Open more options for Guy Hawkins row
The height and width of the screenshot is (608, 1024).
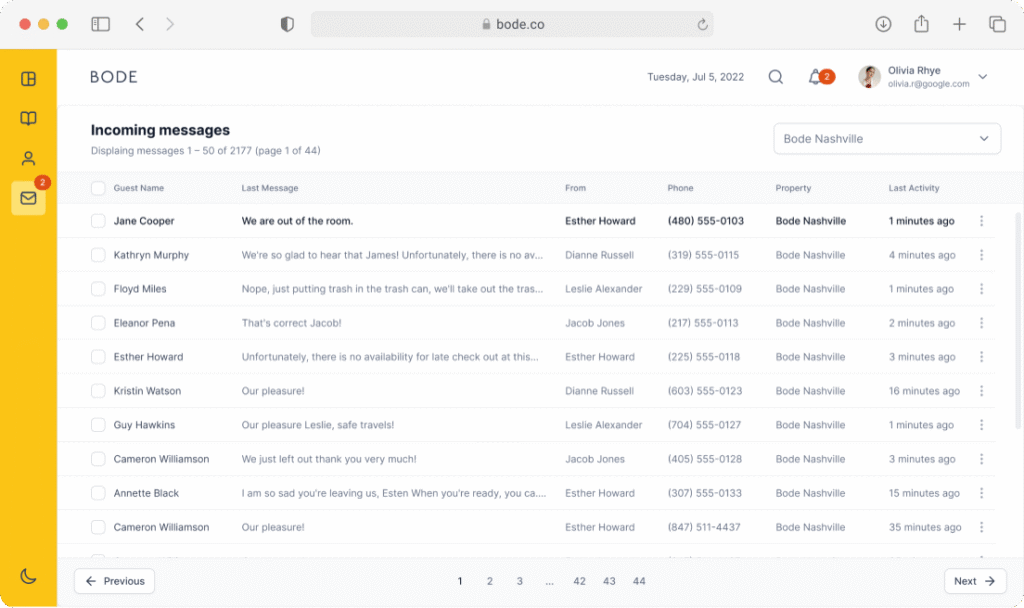[x=982, y=424]
